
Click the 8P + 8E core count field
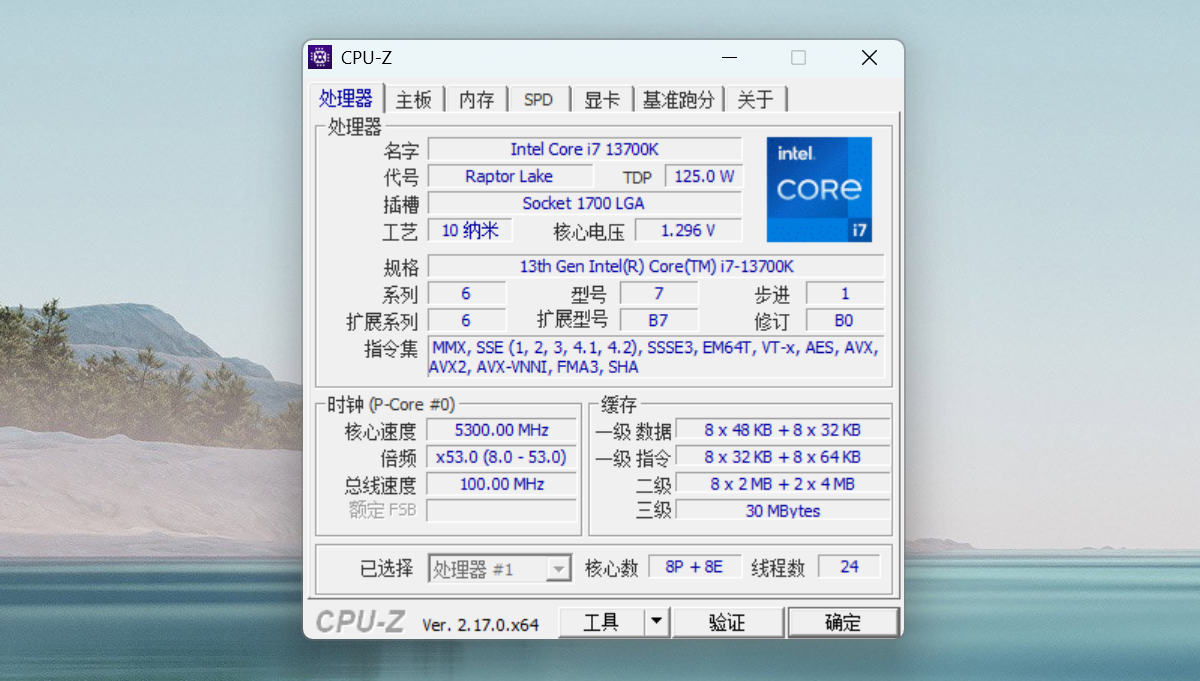tap(694, 567)
